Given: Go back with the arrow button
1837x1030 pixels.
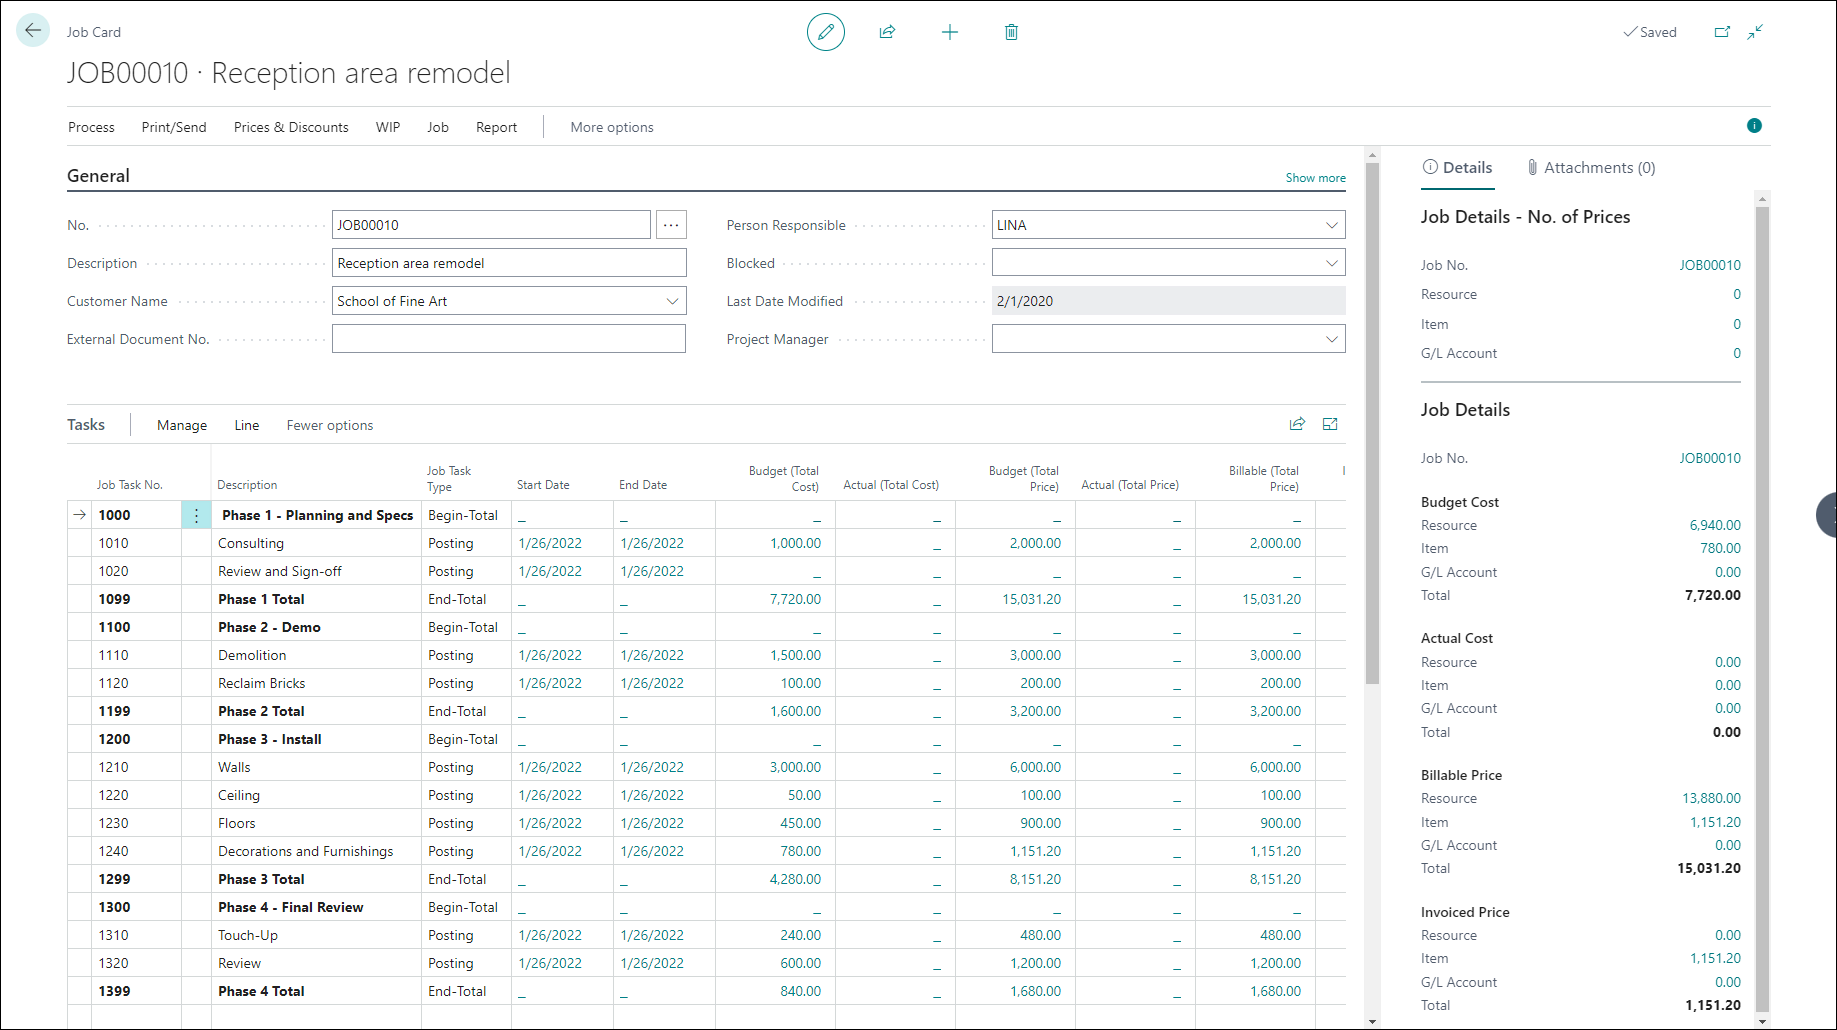Looking at the screenshot, I should pyautogui.click(x=33, y=30).
